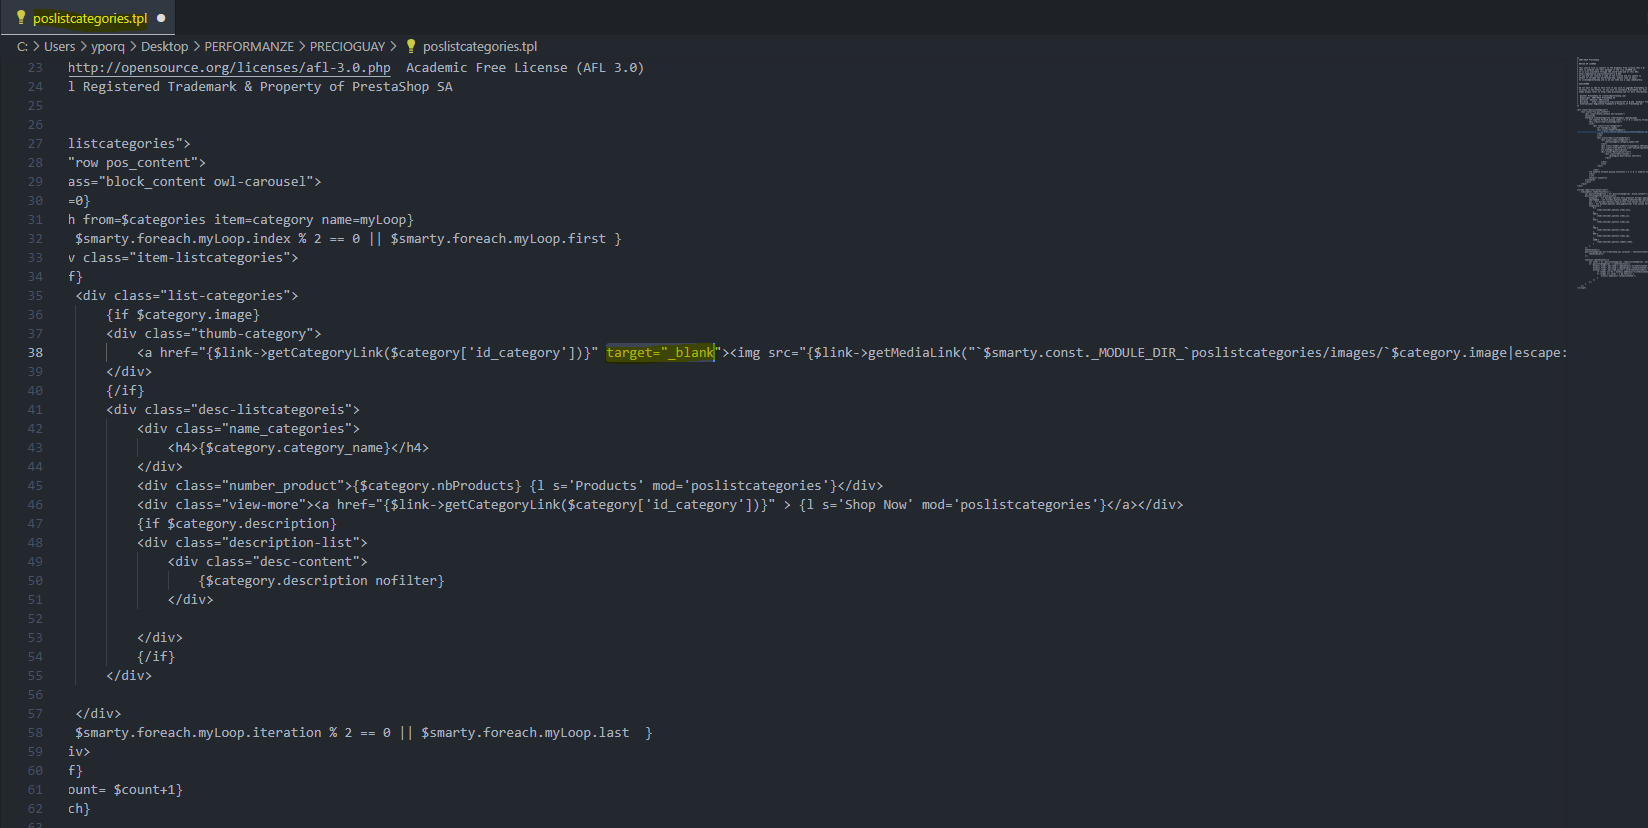This screenshot has height=828, width=1648.
Task: Click the lightbulb icon in the tab
Action: 21,18
